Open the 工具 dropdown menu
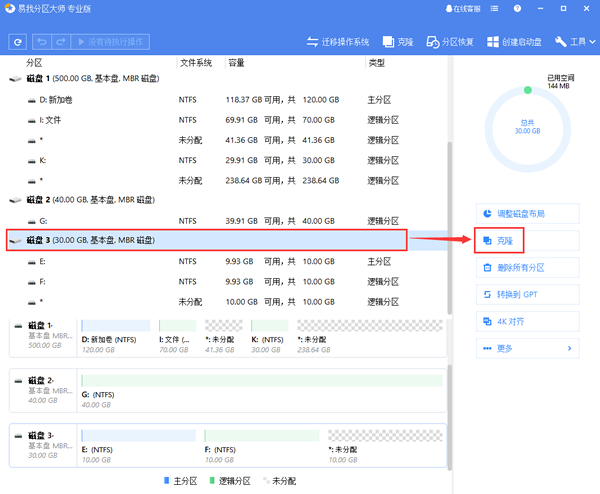This screenshot has height=494, width=600. click(x=576, y=42)
